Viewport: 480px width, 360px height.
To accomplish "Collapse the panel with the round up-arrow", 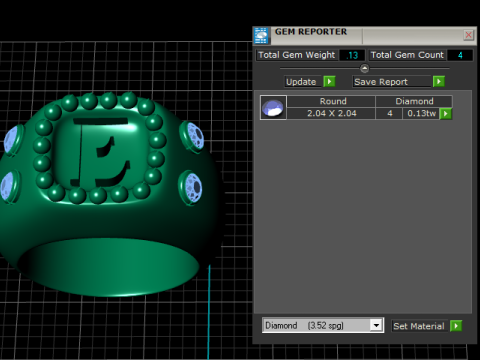I will (364, 68).
